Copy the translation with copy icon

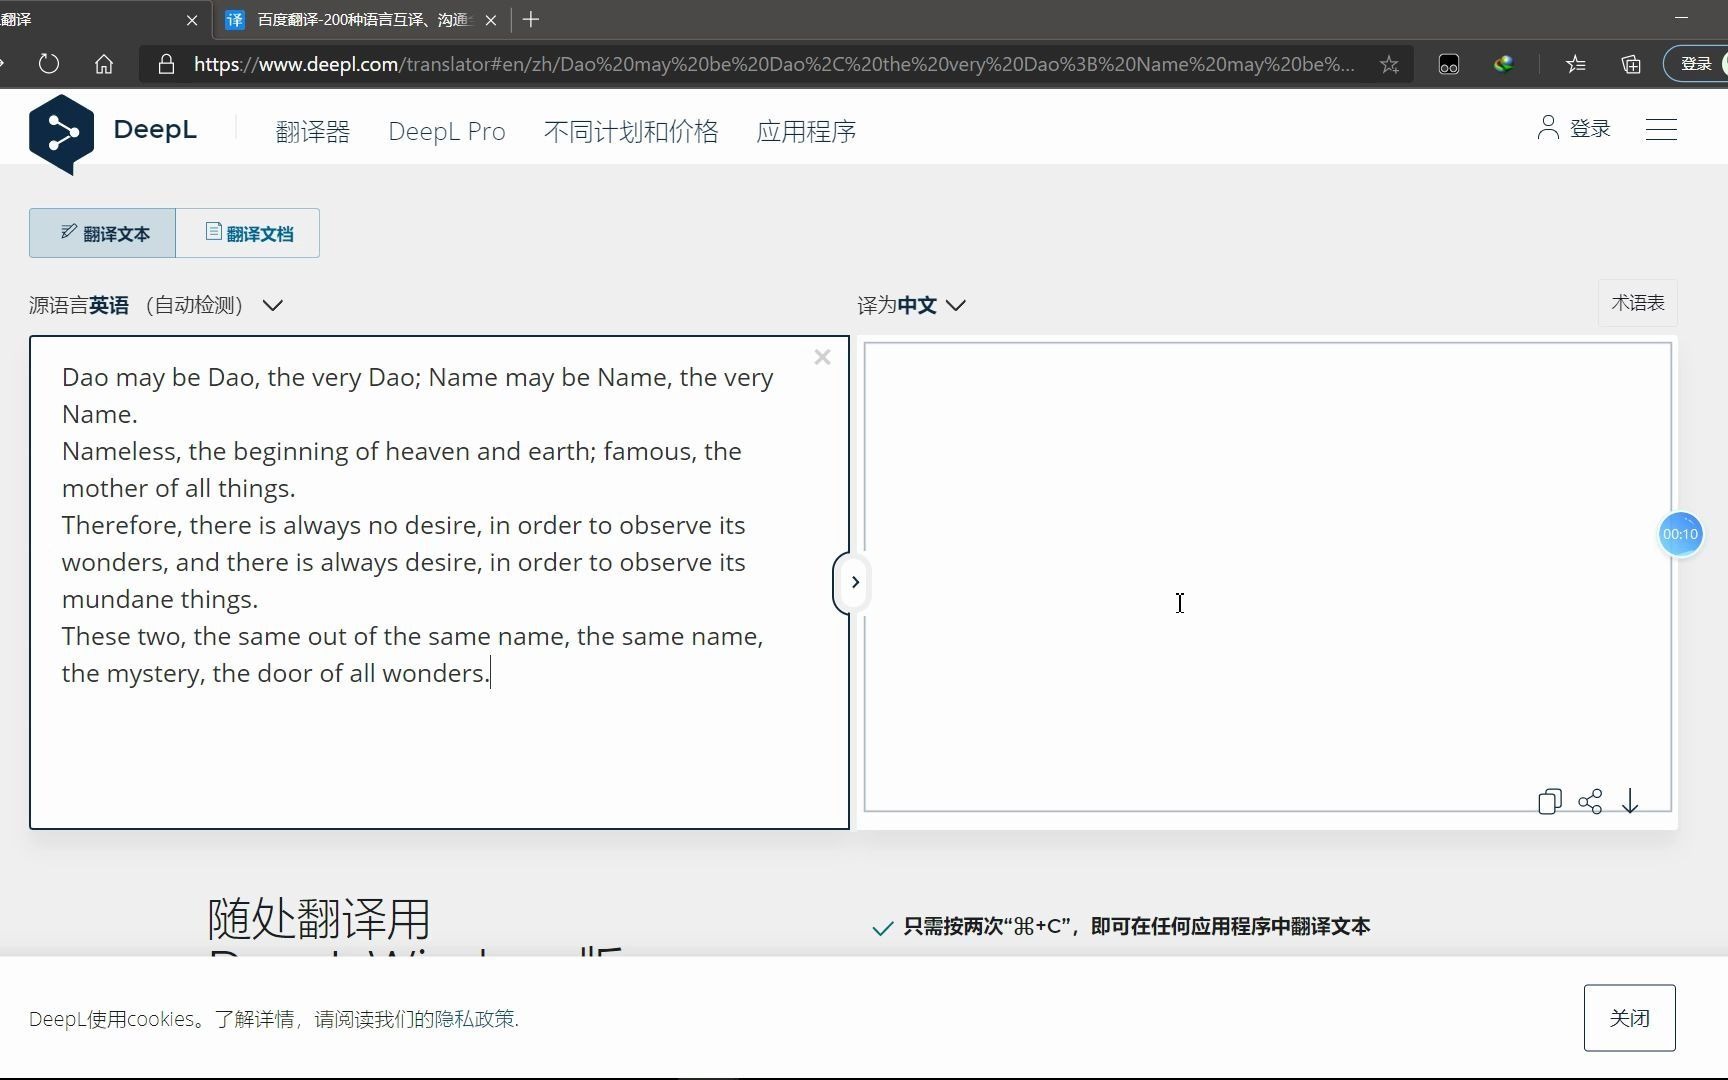coord(1550,801)
